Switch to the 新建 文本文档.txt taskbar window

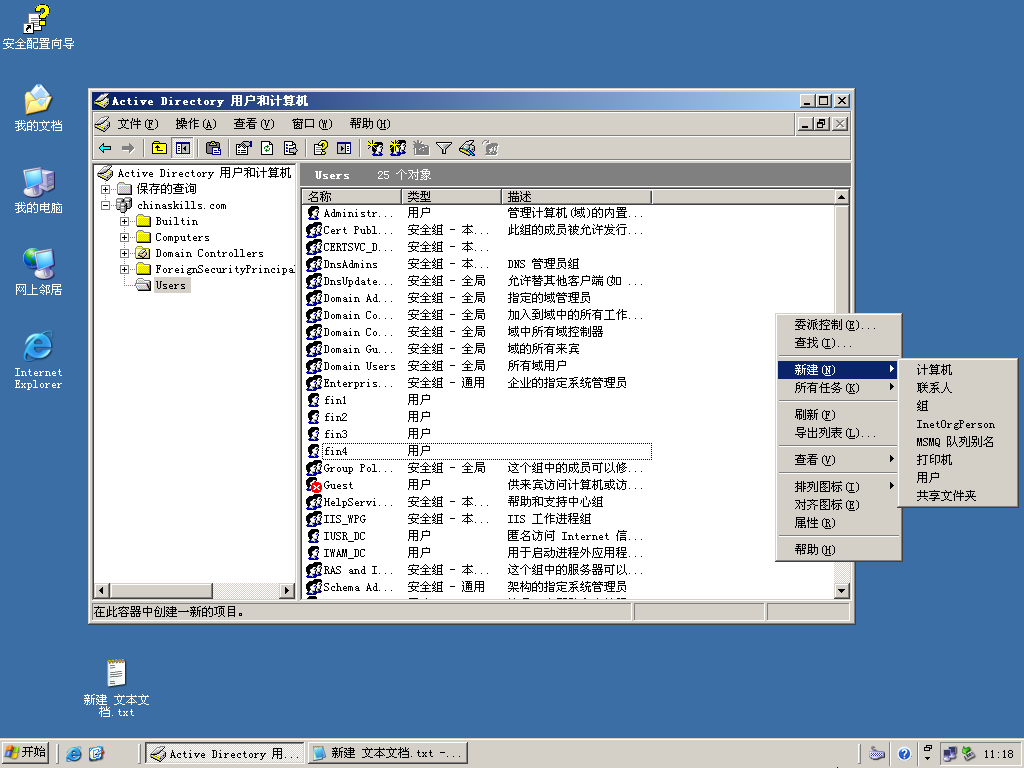pyautogui.click(x=388, y=754)
